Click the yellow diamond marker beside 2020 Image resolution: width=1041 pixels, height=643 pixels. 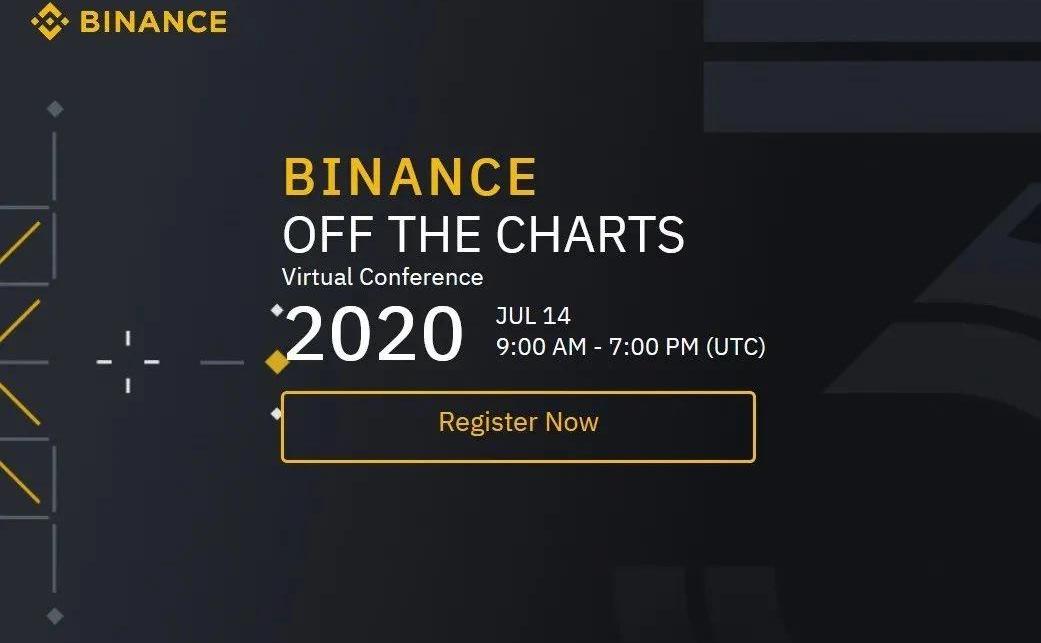[x=277, y=362]
